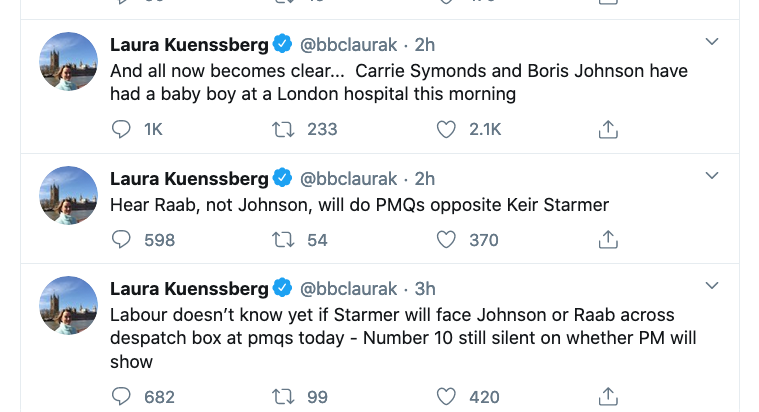Open Laura Kuenssberg's name on the baby tweet

(189, 45)
